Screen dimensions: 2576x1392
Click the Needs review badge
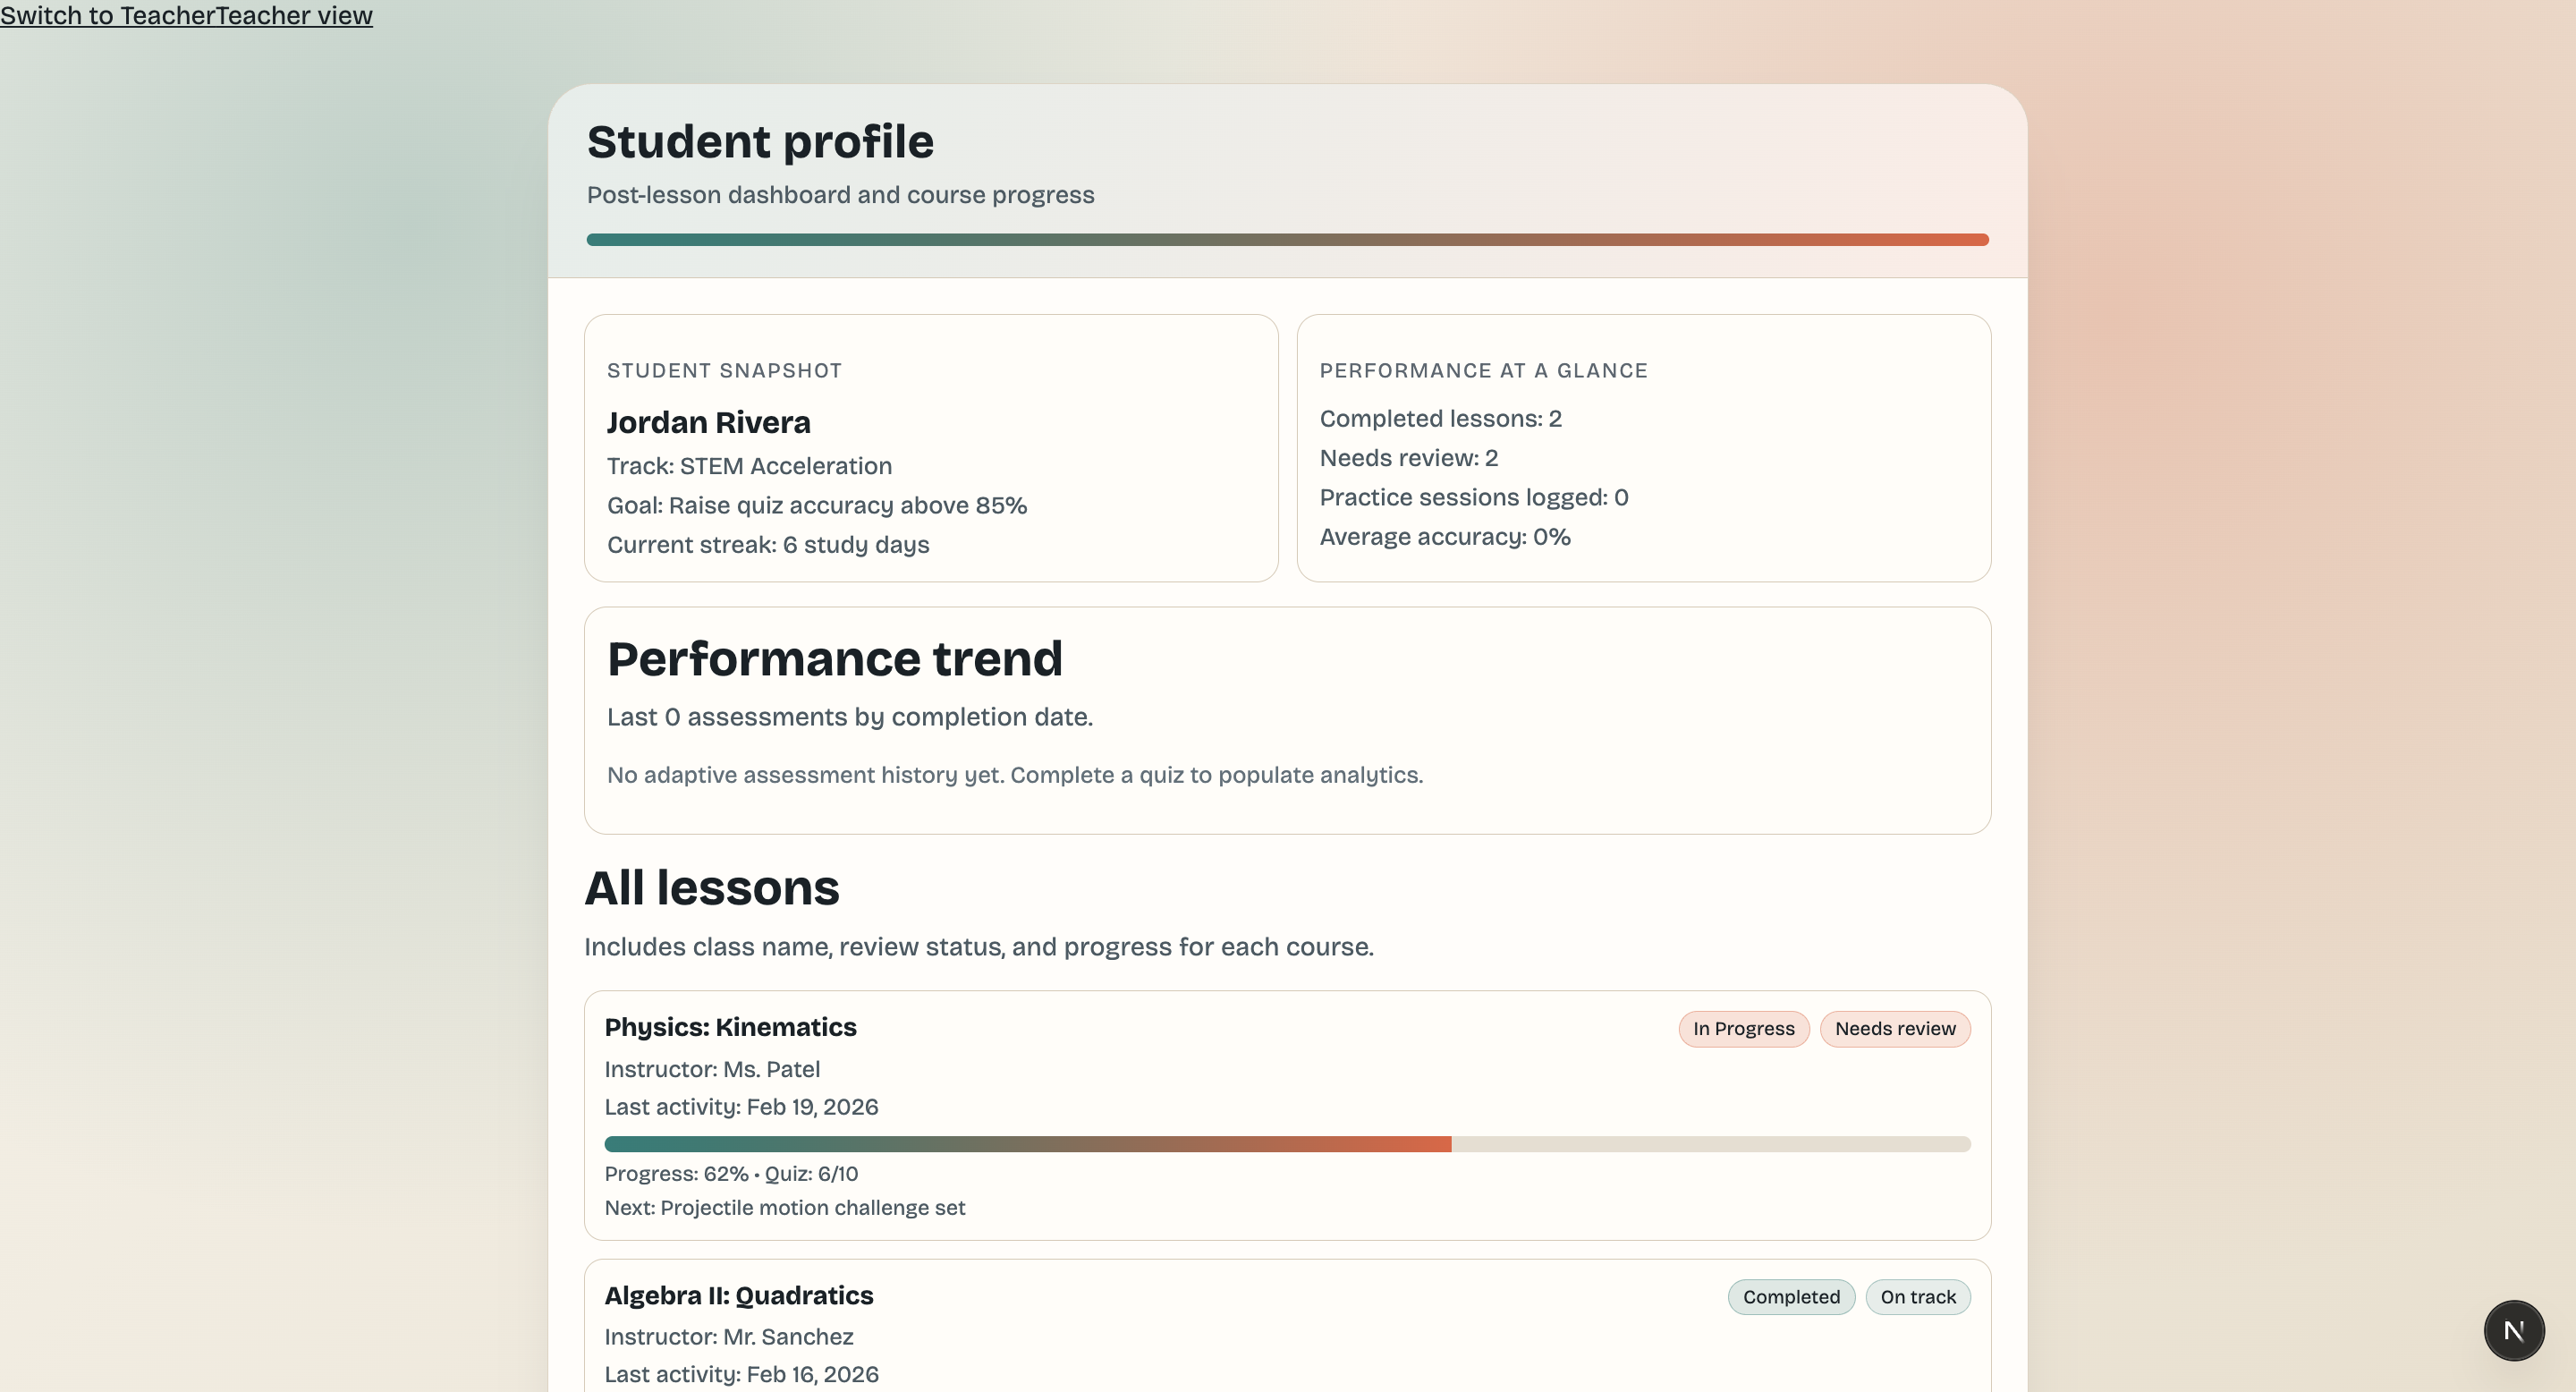coord(1894,1029)
